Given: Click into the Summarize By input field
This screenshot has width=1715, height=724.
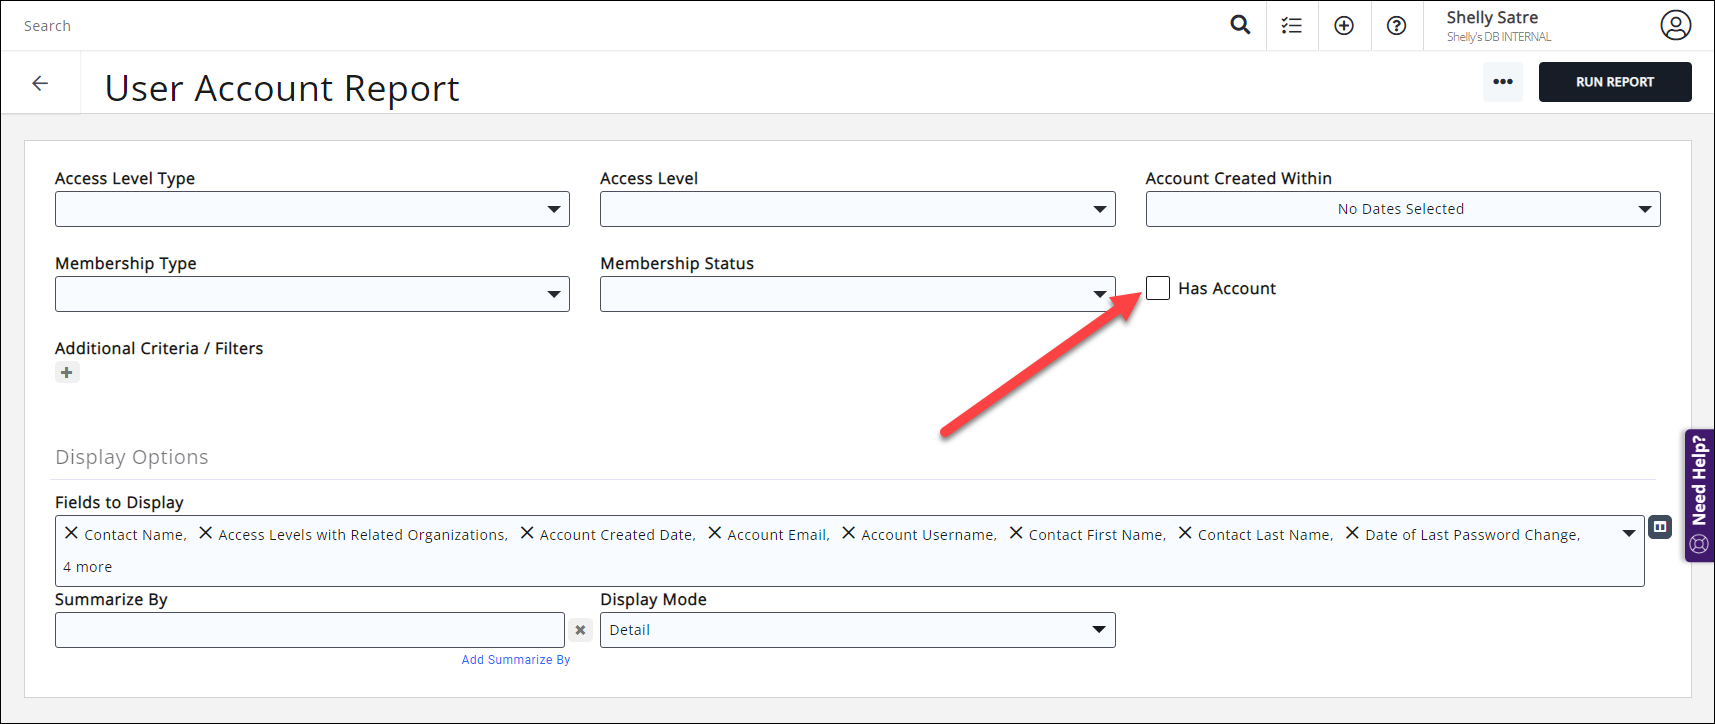Looking at the screenshot, I should (x=309, y=630).
